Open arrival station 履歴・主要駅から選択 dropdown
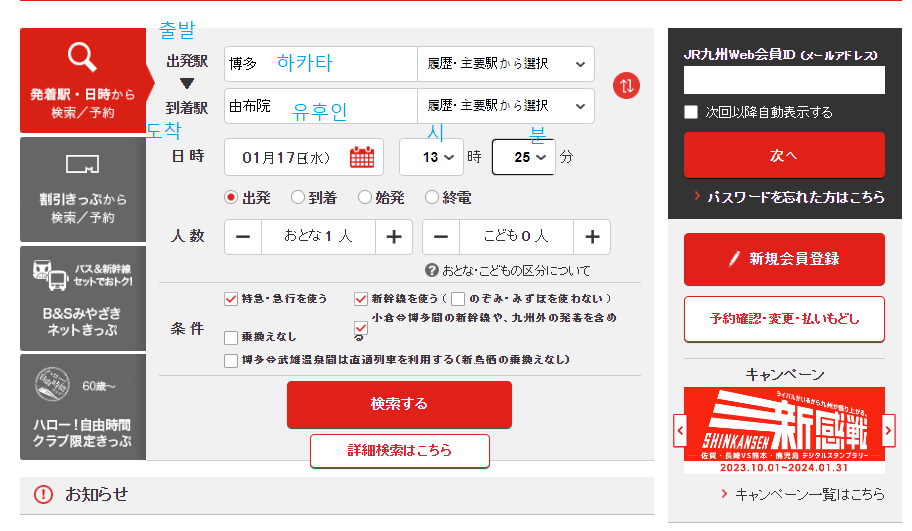The height and width of the screenshot is (531, 912). point(506,106)
